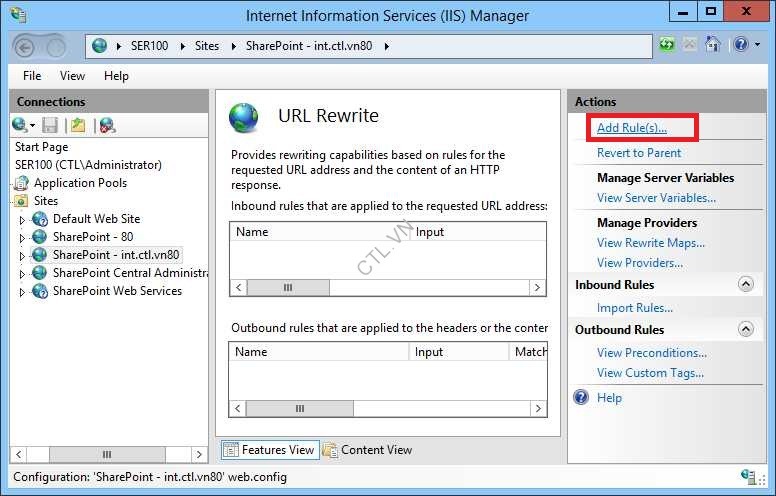The width and height of the screenshot is (776, 496).
Task: Click outbound rules scrollbar thumb
Action: point(300,408)
